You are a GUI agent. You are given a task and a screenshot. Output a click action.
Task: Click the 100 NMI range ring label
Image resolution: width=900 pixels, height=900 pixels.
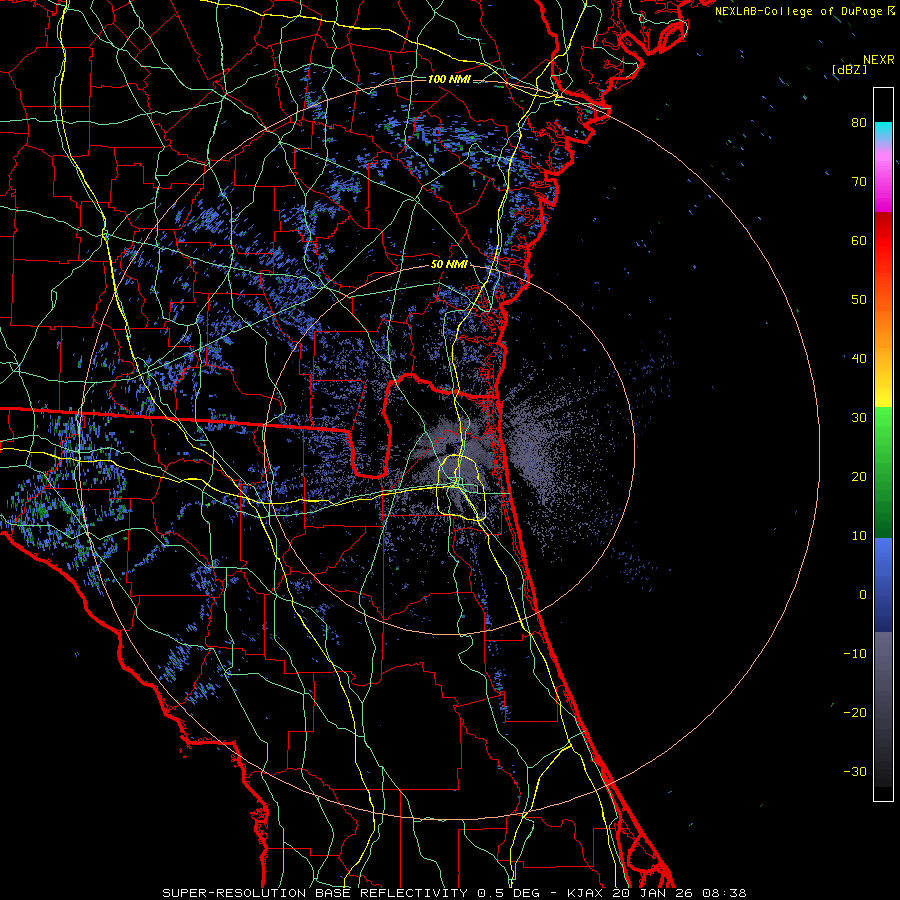point(449,79)
